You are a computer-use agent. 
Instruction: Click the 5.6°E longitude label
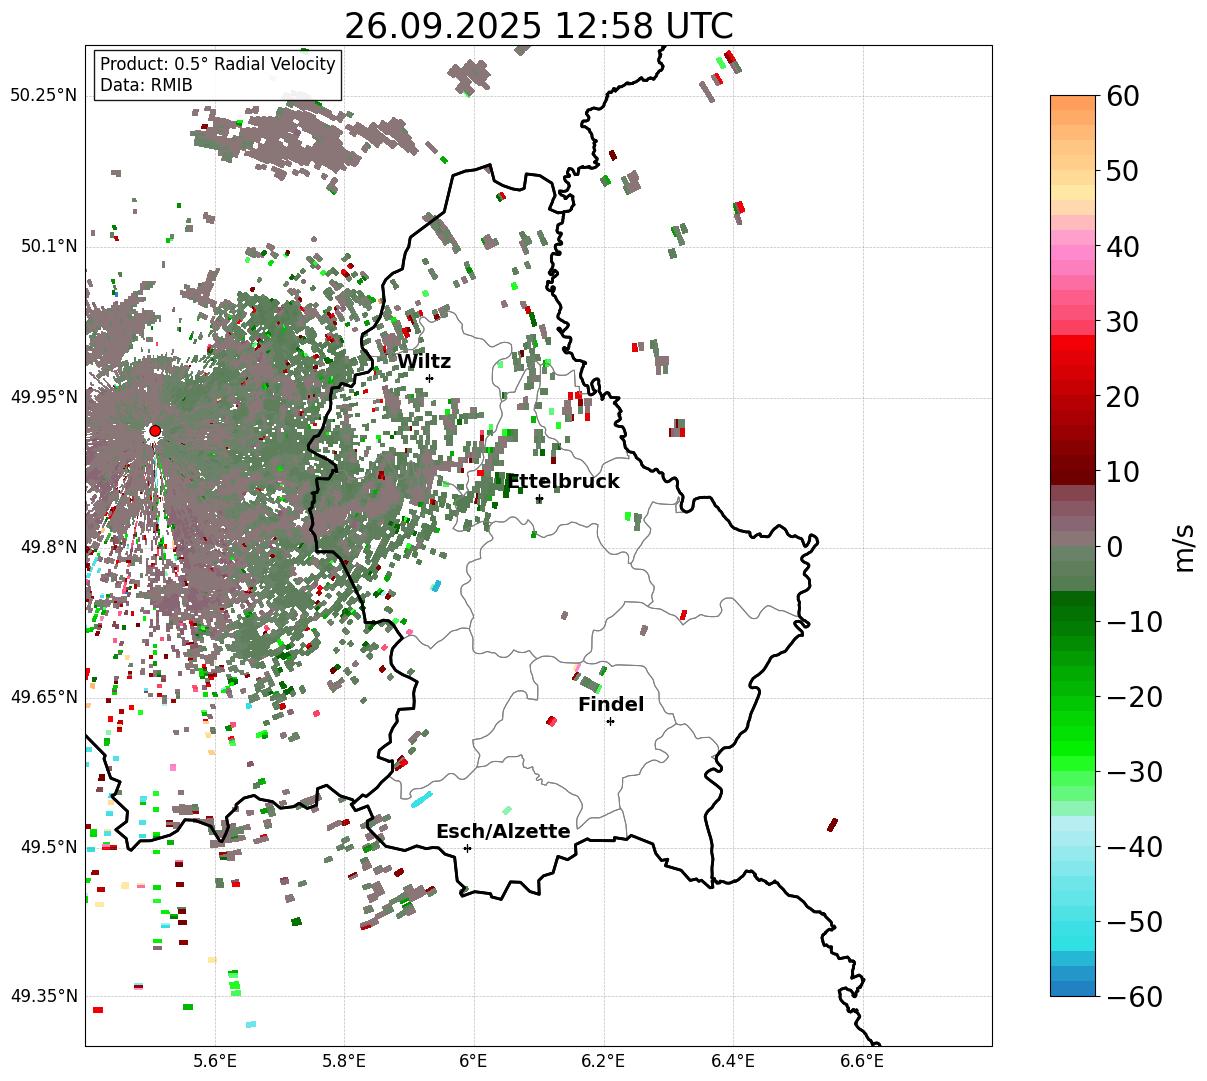[215, 1060]
